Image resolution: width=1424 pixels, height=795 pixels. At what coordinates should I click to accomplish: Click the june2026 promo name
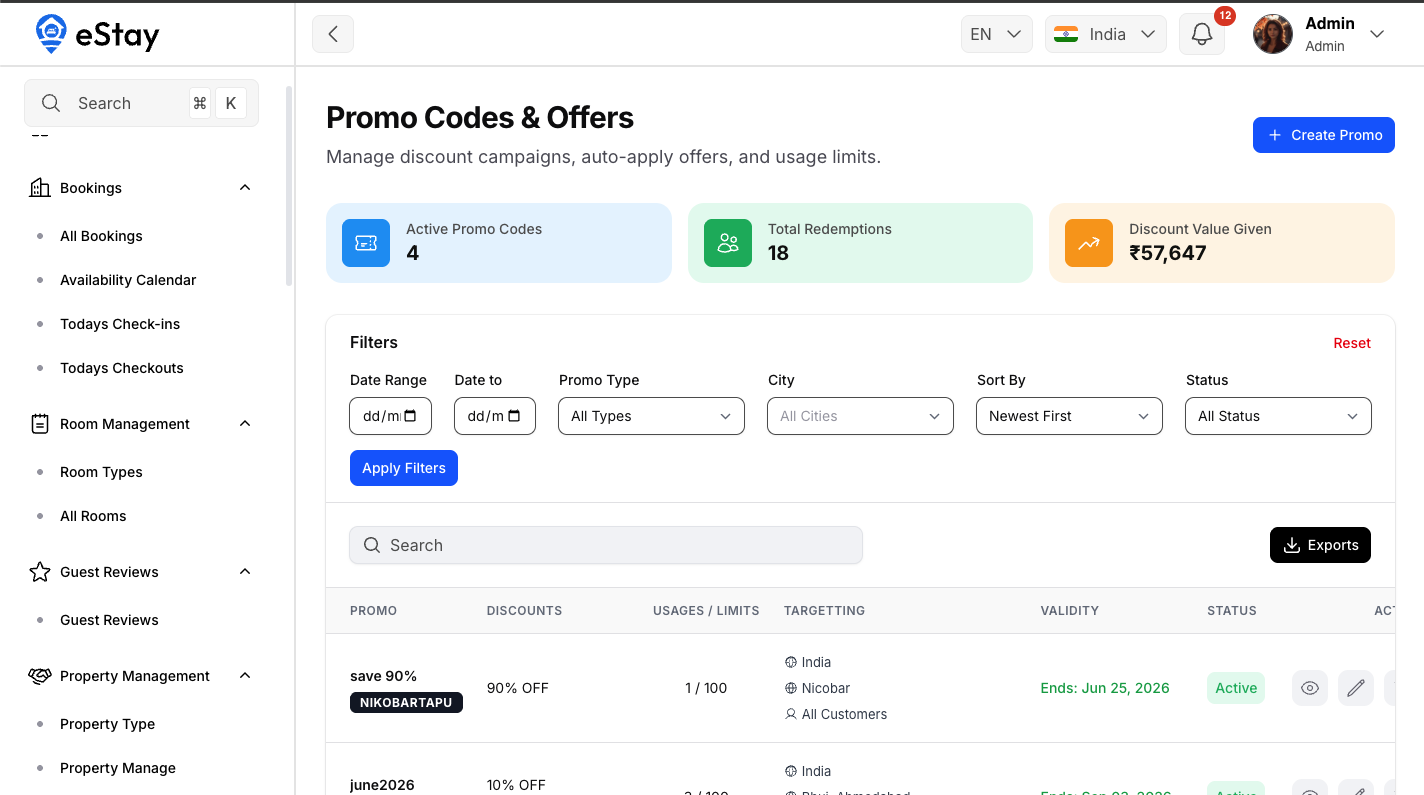click(382, 785)
